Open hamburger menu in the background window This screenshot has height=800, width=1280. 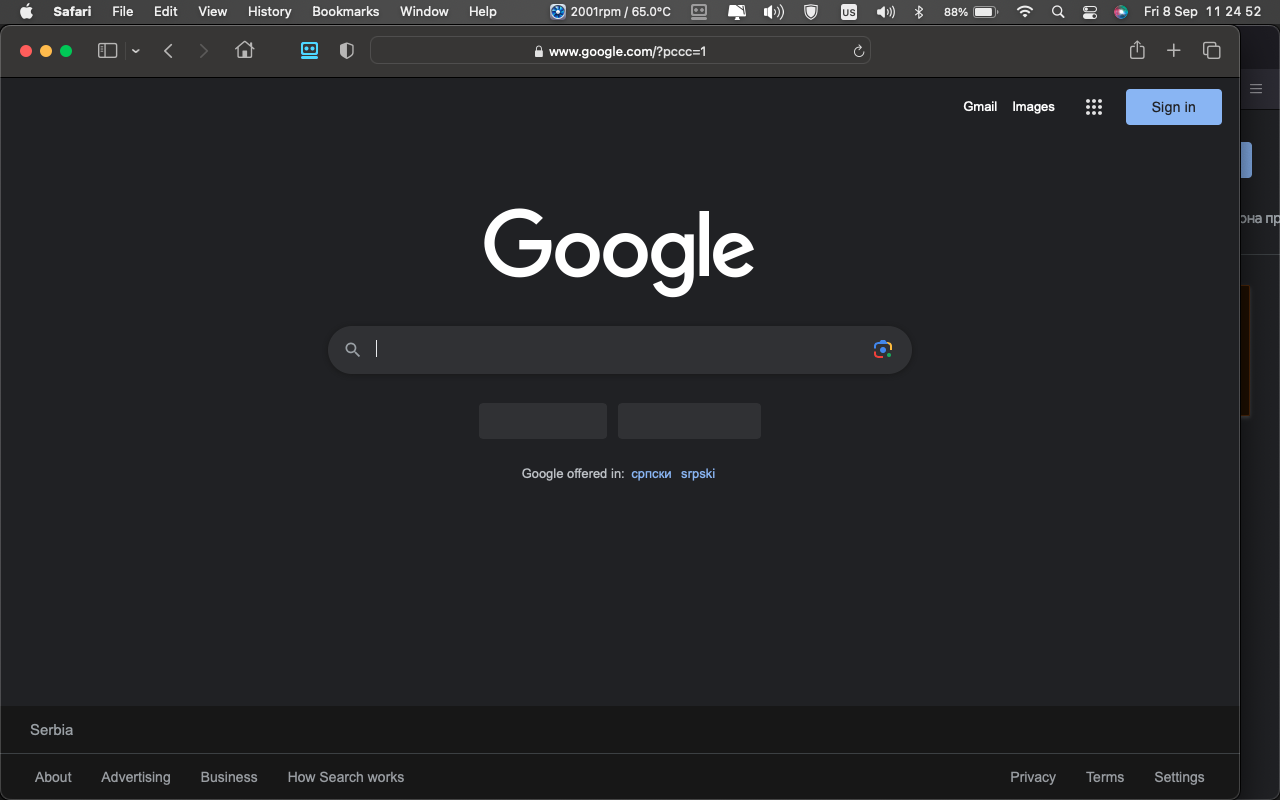click(x=1256, y=89)
